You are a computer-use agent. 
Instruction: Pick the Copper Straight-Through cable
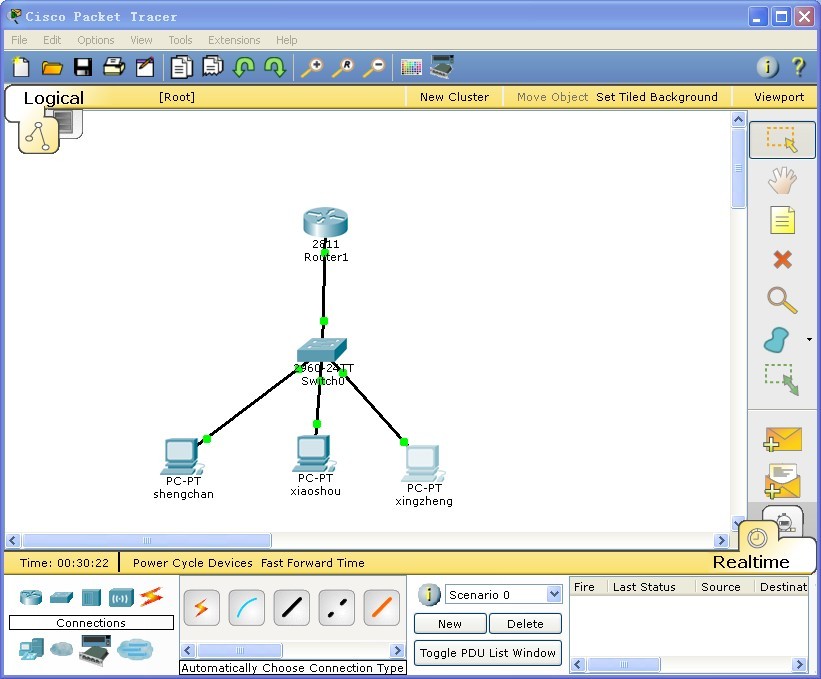[x=292, y=607]
